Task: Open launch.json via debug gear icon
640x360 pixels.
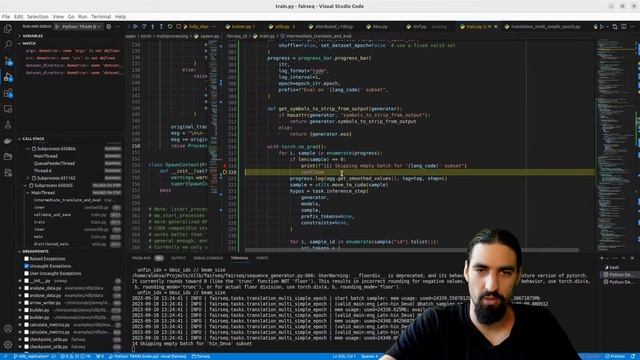Action: pos(109,27)
